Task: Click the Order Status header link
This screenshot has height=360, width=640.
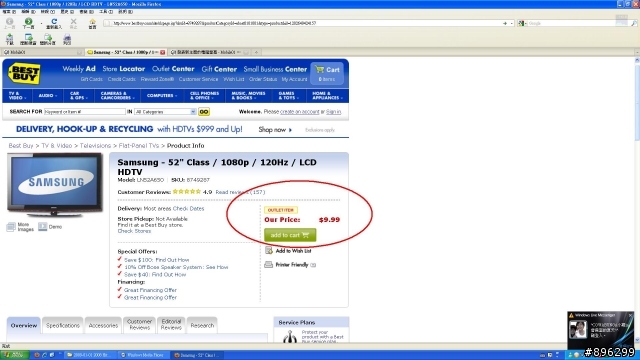Action: coord(263,79)
